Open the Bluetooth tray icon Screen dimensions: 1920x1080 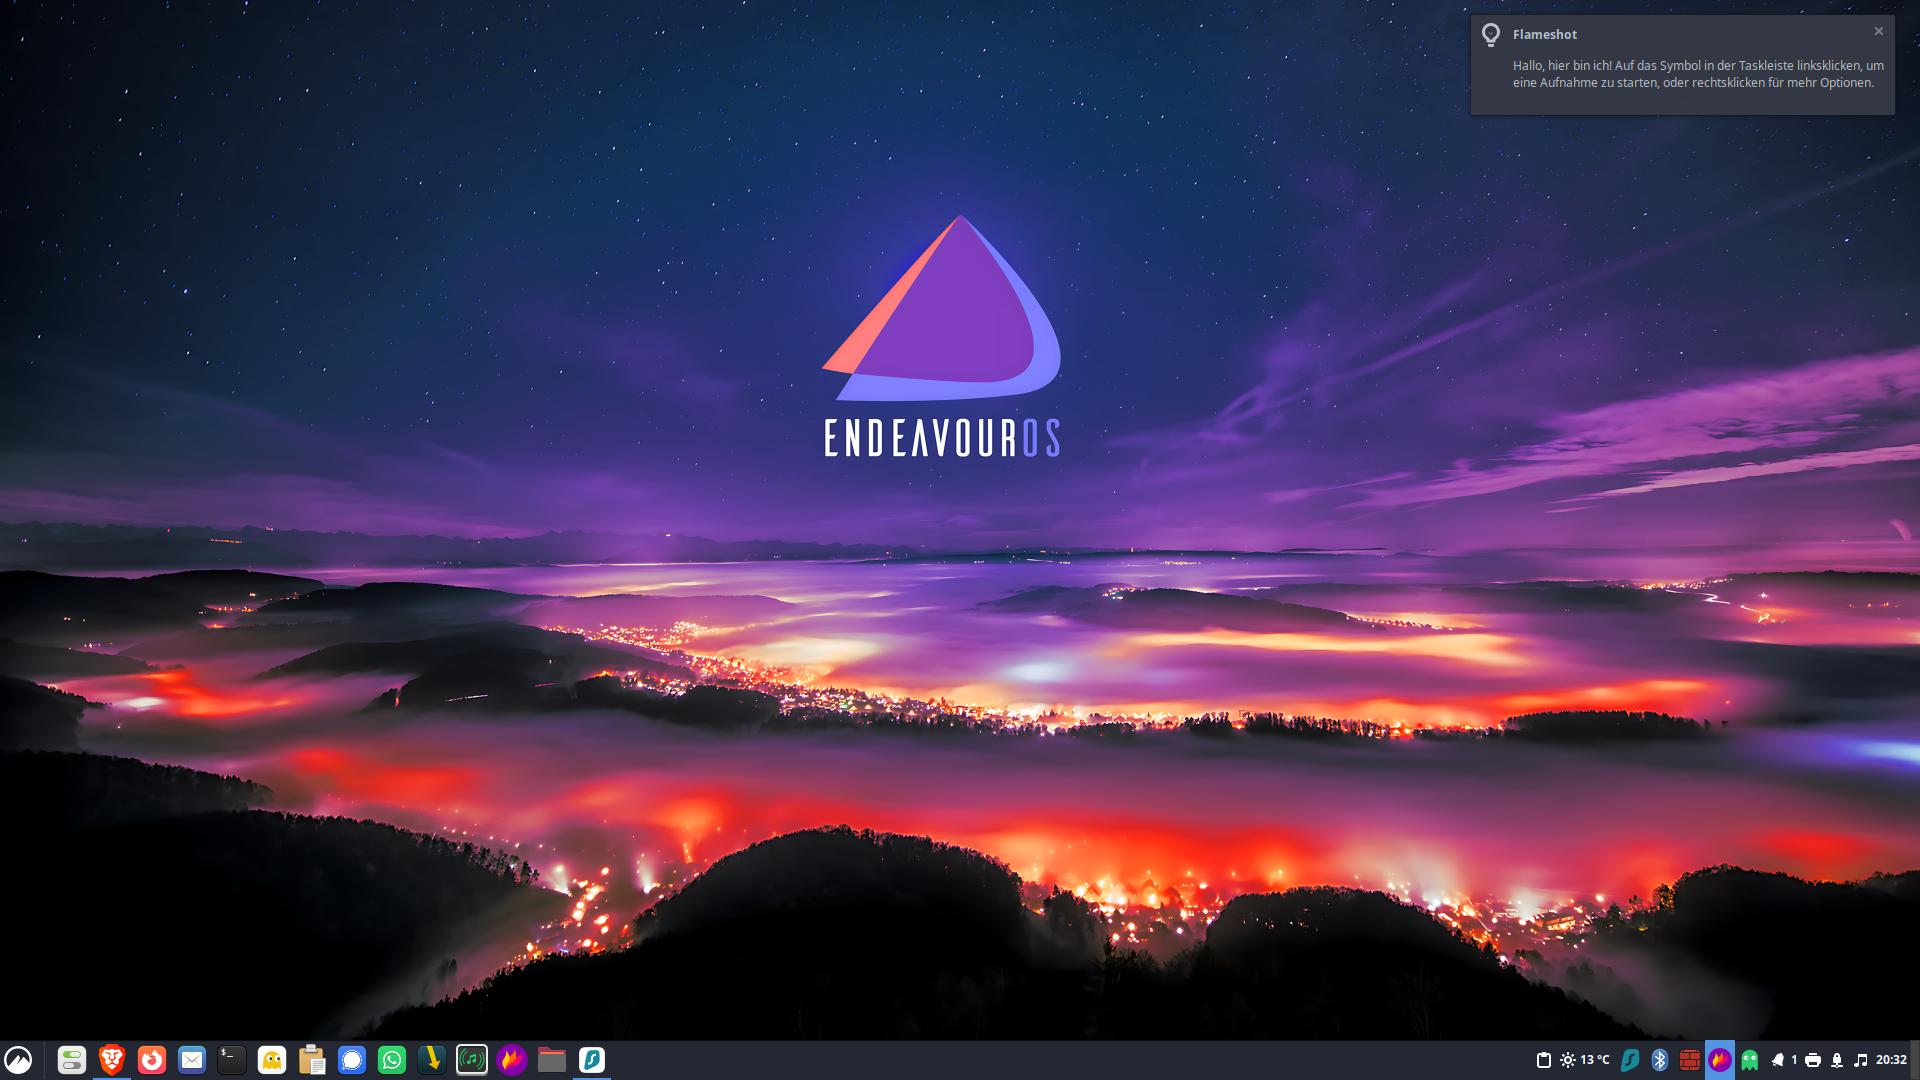click(x=1660, y=1060)
